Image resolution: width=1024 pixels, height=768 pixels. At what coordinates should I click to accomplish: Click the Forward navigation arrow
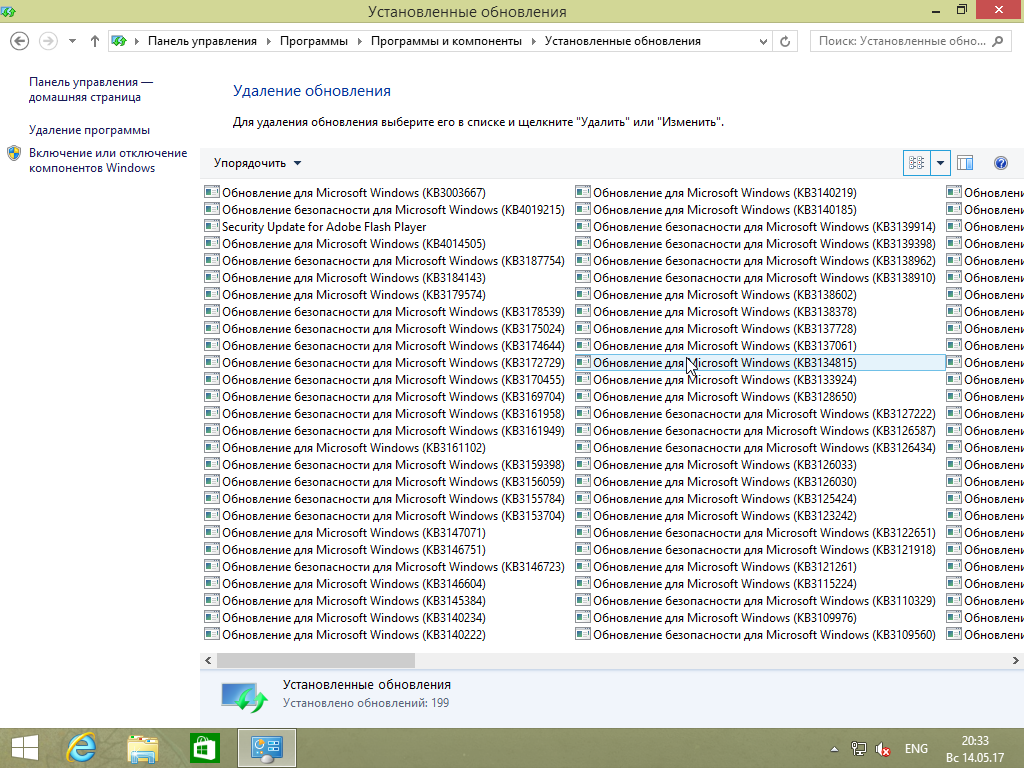(48, 41)
